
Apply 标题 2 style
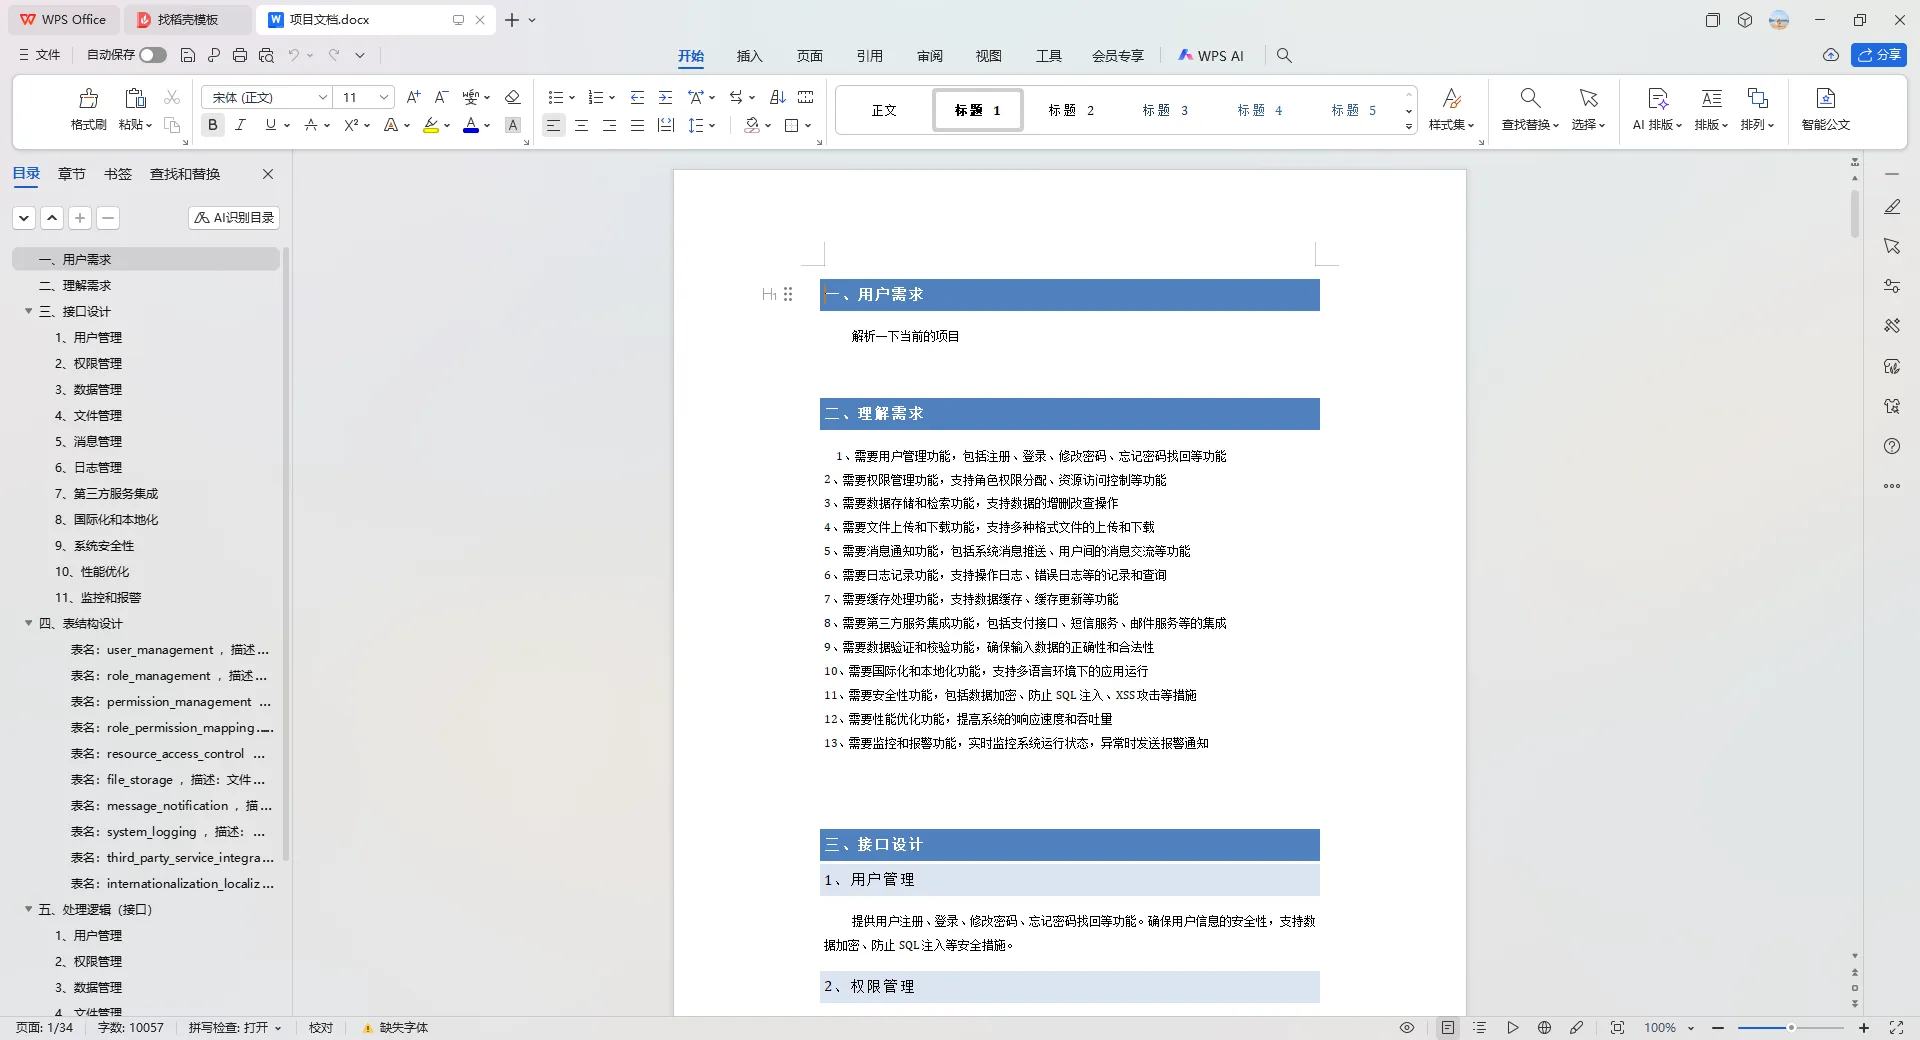pyautogui.click(x=1071, y=110)
